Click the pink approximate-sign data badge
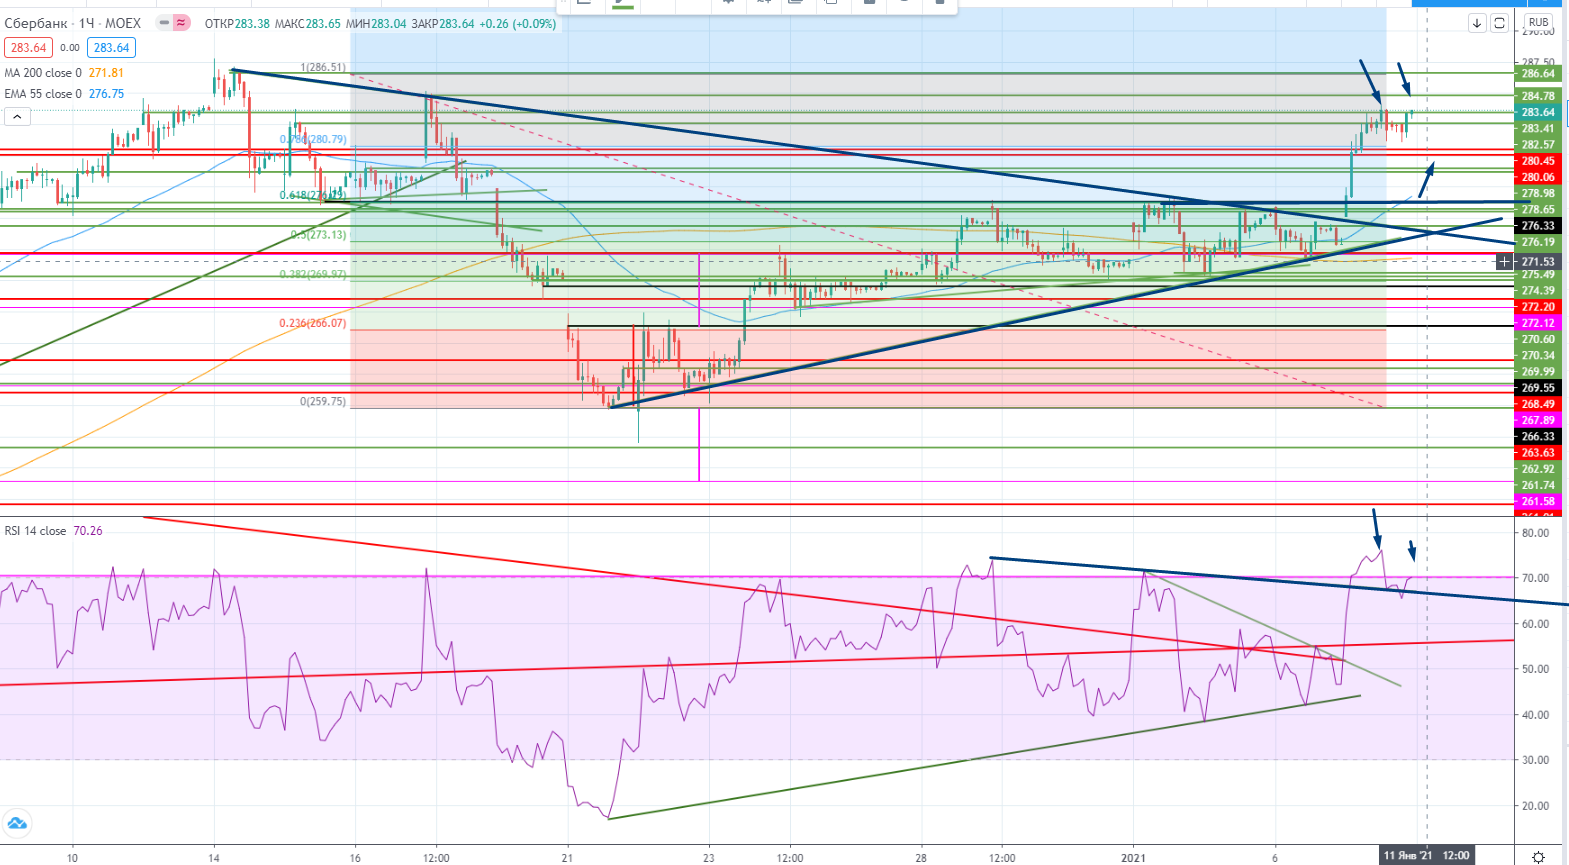Screen dimensions: 1569x865 (181, 23)
